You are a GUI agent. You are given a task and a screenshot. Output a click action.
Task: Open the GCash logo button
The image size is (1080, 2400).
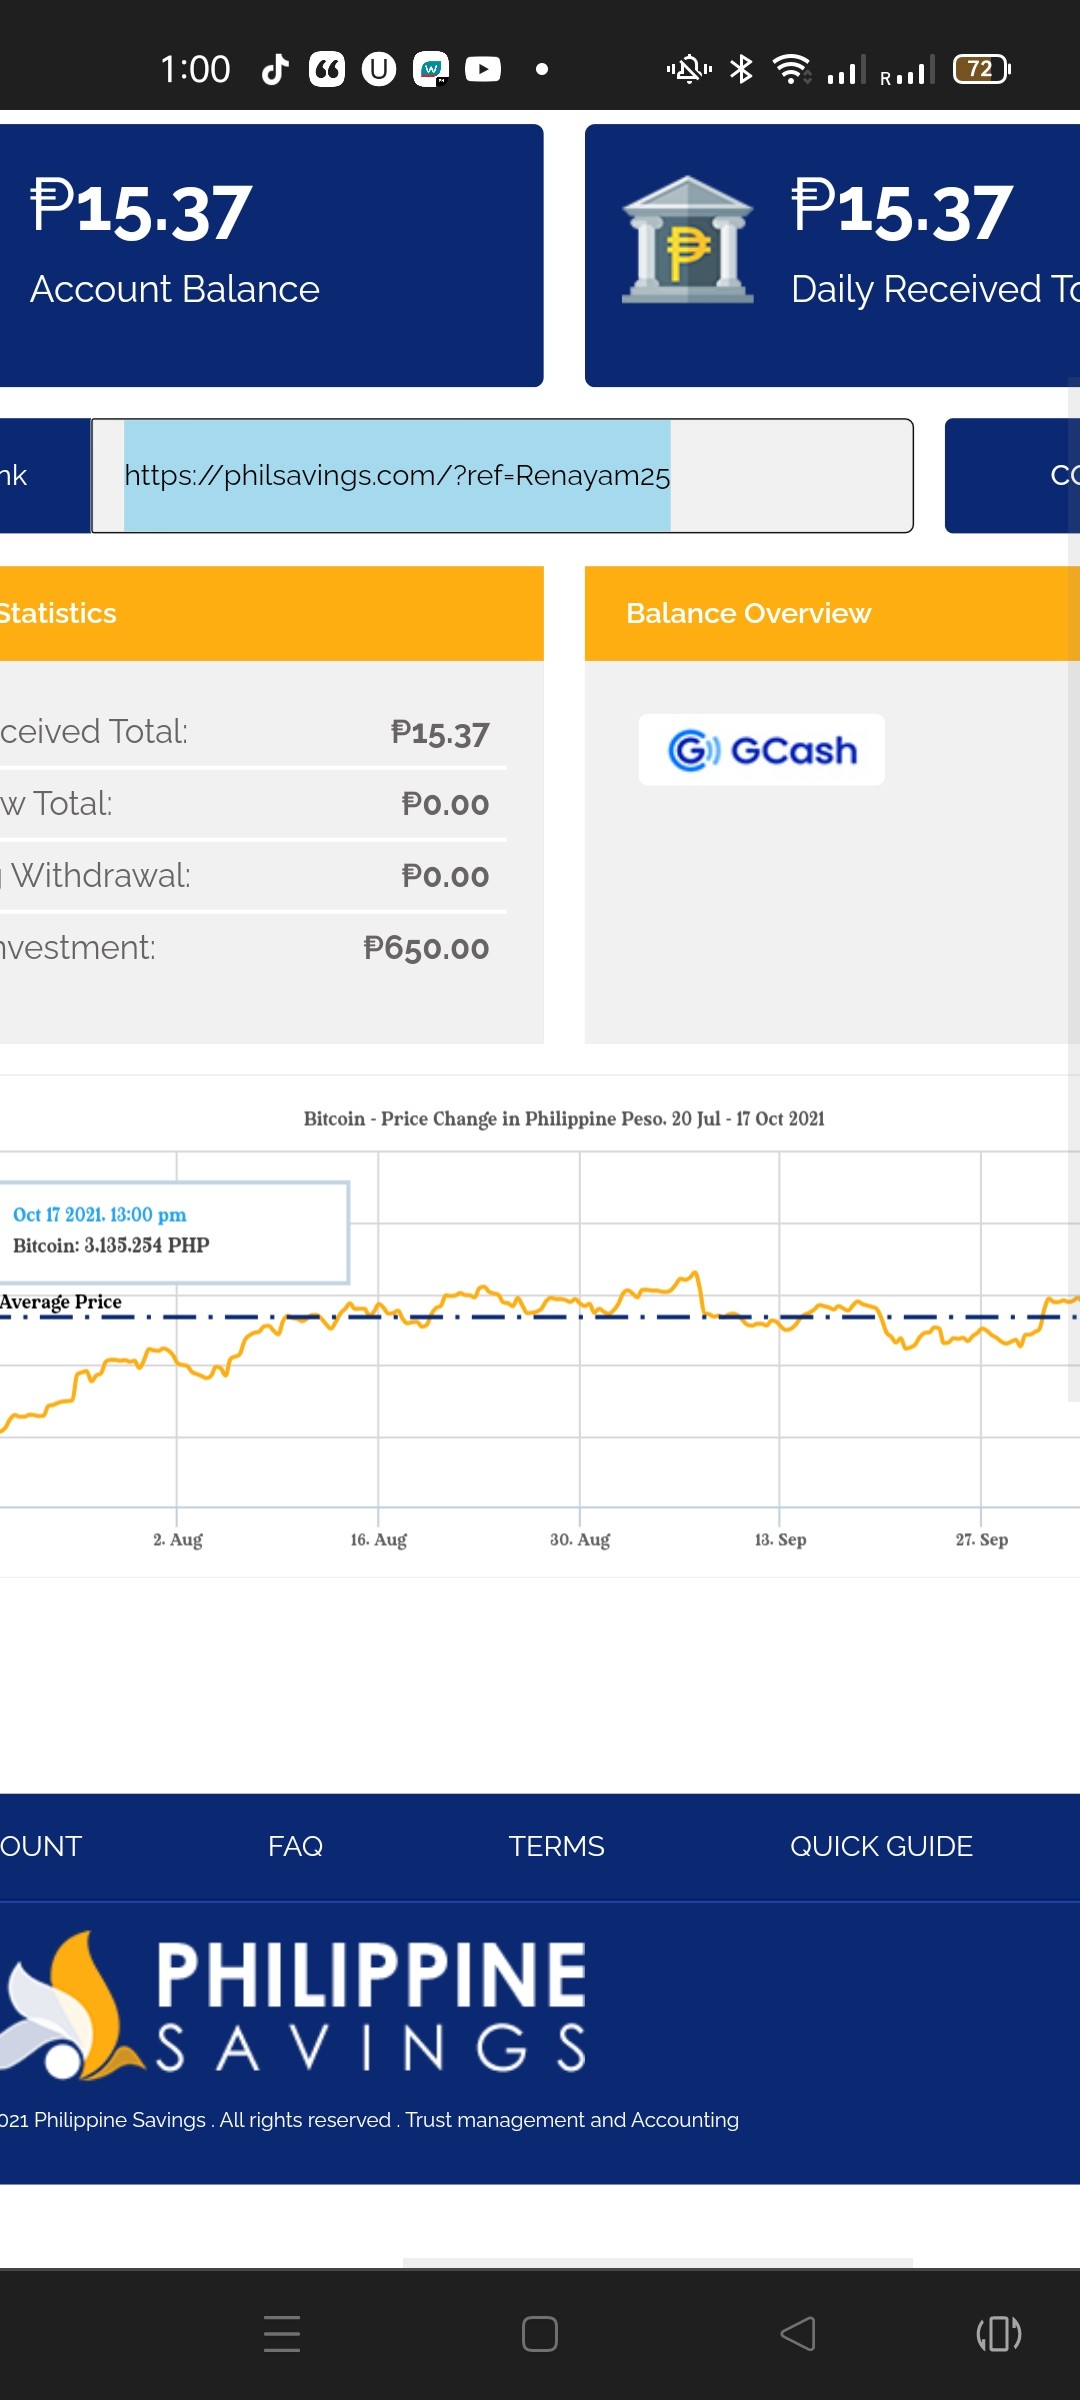(x=762, y=750)
